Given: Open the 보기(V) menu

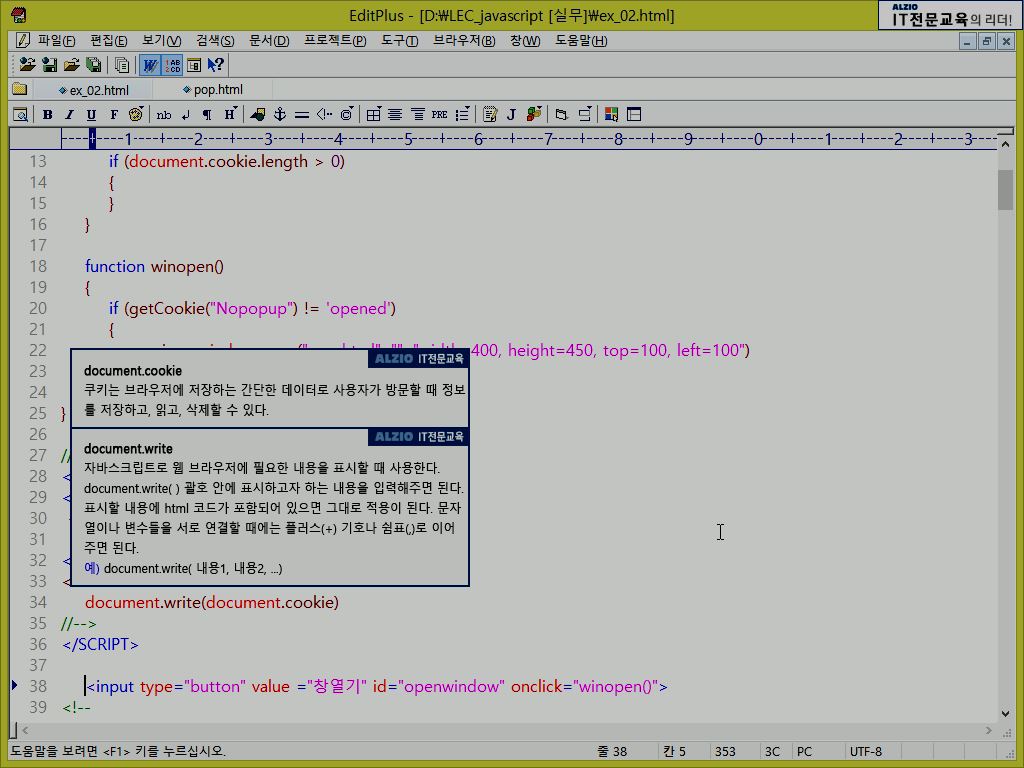Looking at the screenshot, I should pos(161,40).
